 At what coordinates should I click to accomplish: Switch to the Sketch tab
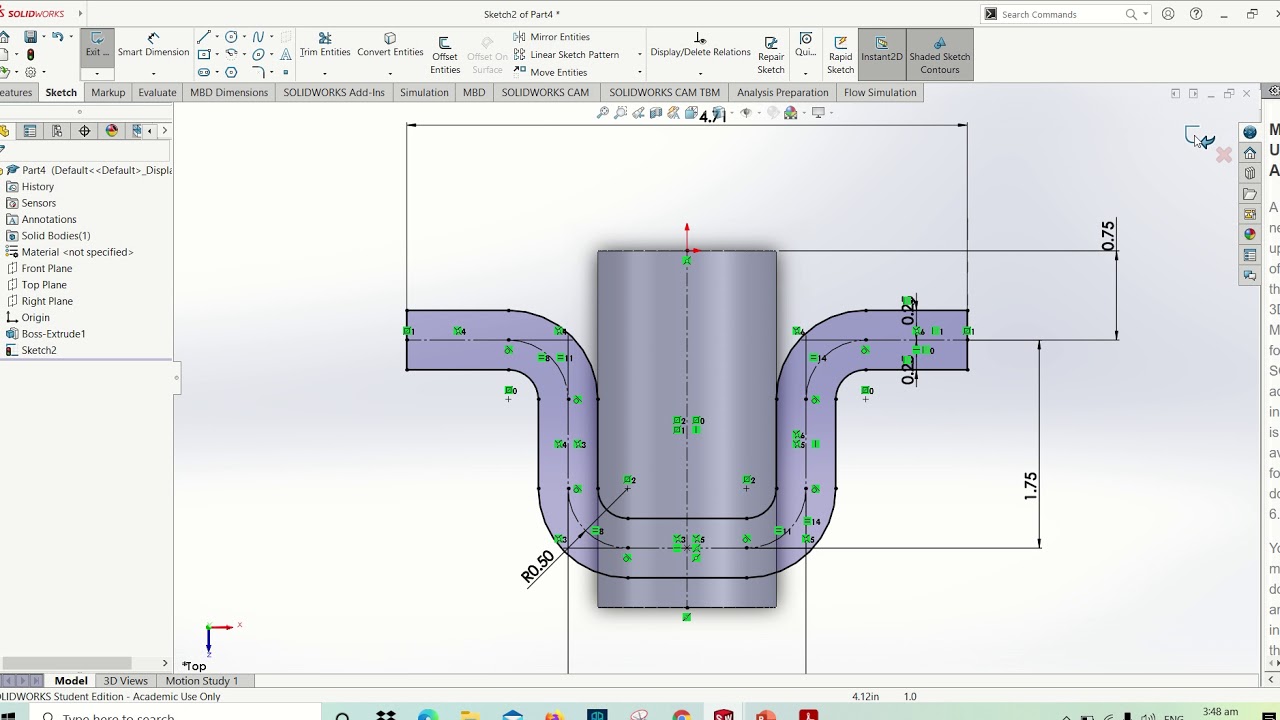[x=61, y=92]
